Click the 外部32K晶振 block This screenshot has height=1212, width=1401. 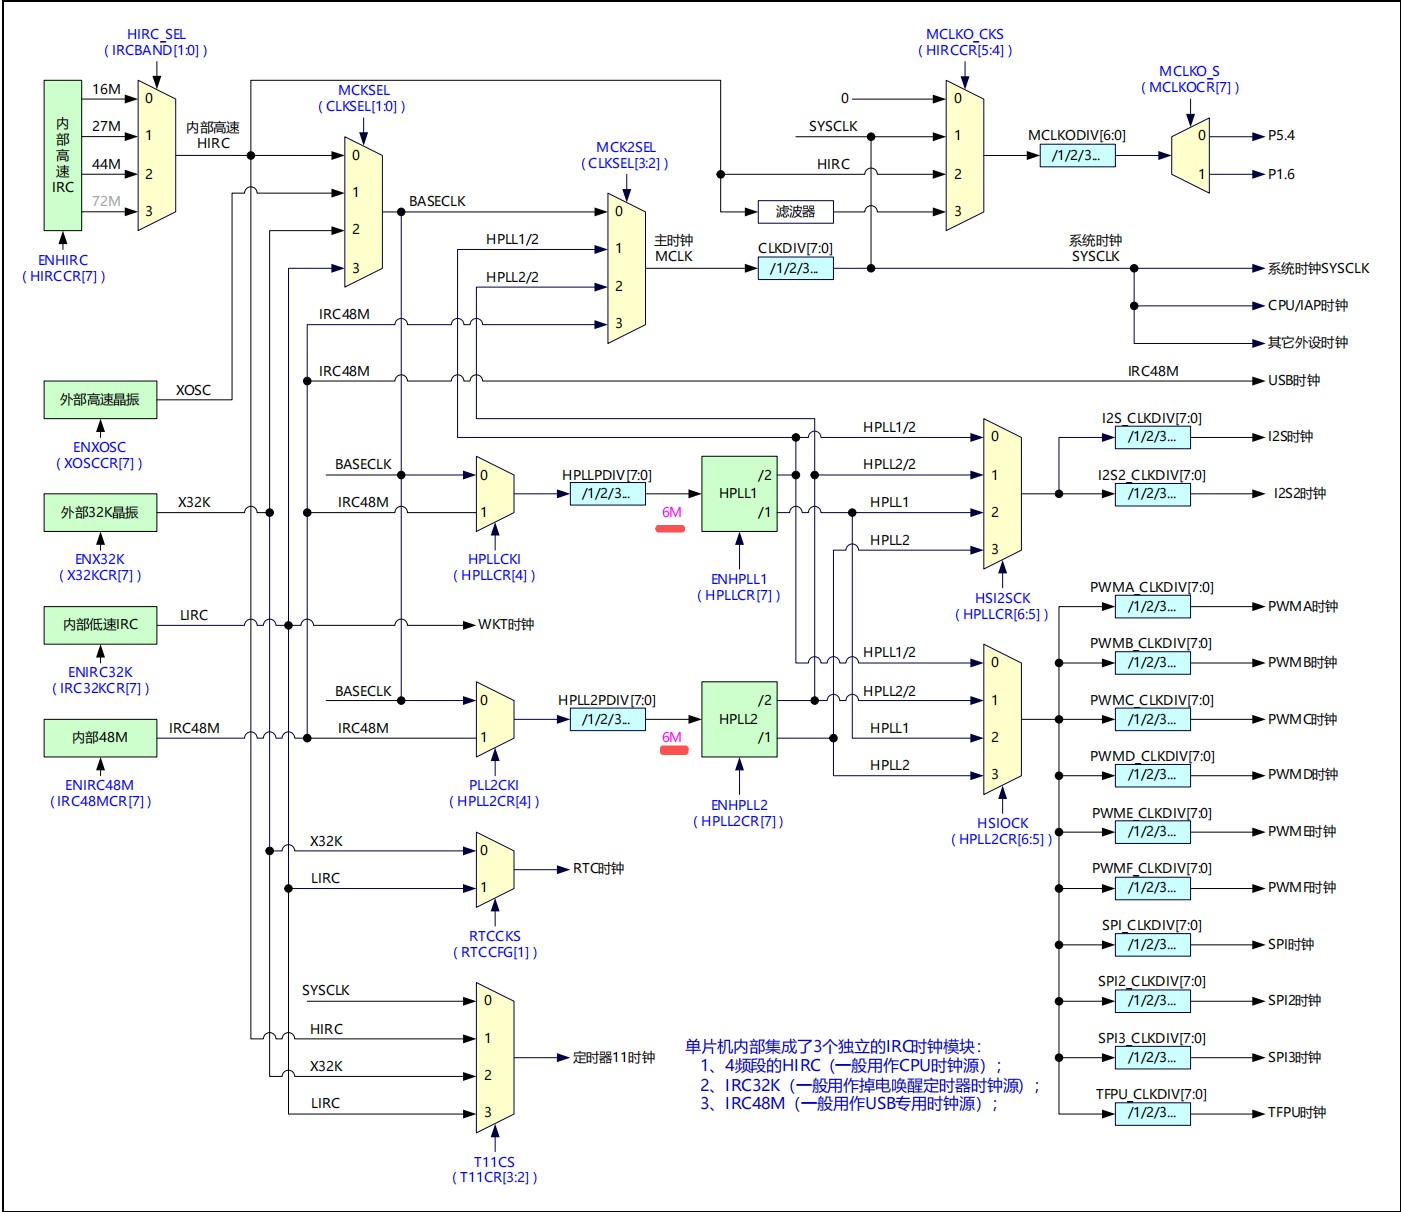click(x=100, y=512)
